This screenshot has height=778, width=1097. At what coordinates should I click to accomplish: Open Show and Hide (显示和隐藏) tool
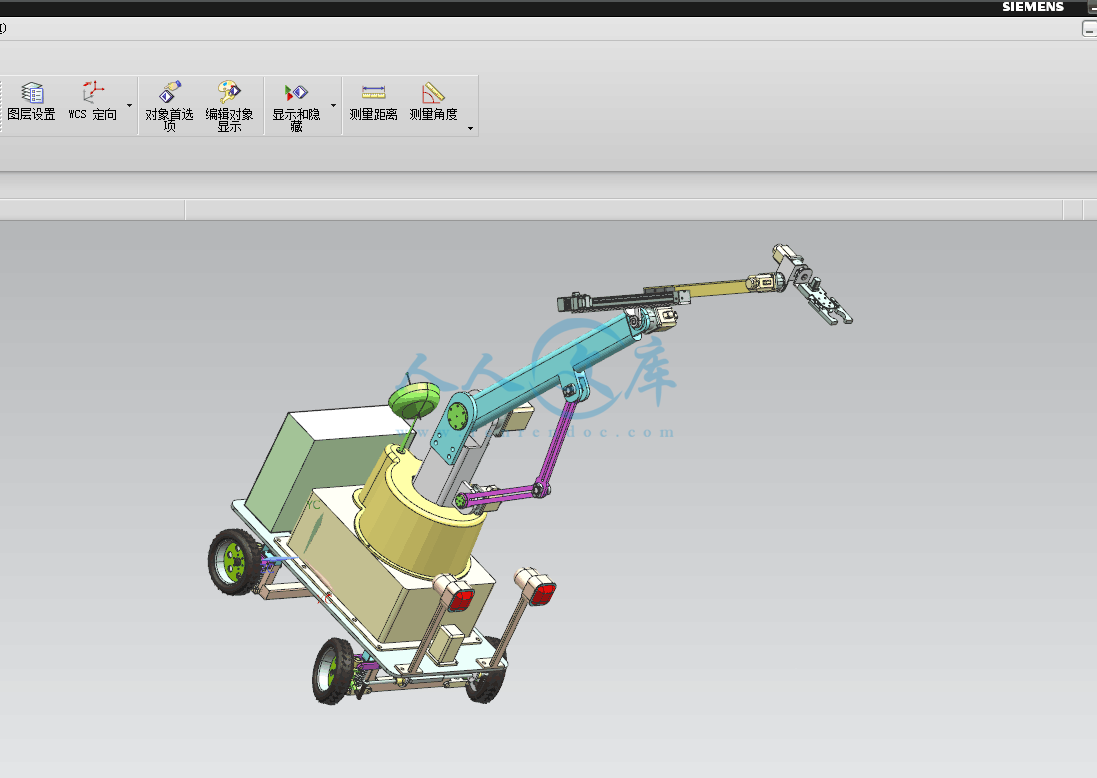[x=296, y=104]
